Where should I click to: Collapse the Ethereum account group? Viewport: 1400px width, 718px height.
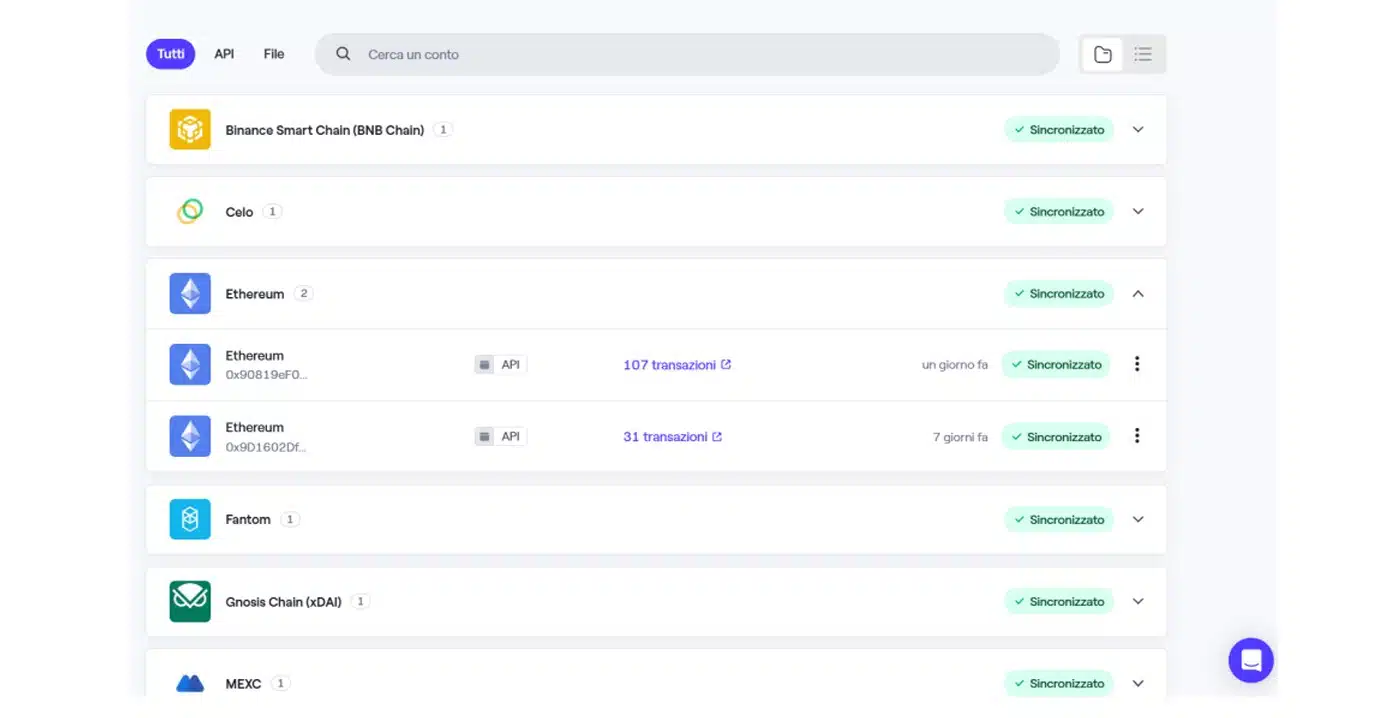pos(1138,294)
